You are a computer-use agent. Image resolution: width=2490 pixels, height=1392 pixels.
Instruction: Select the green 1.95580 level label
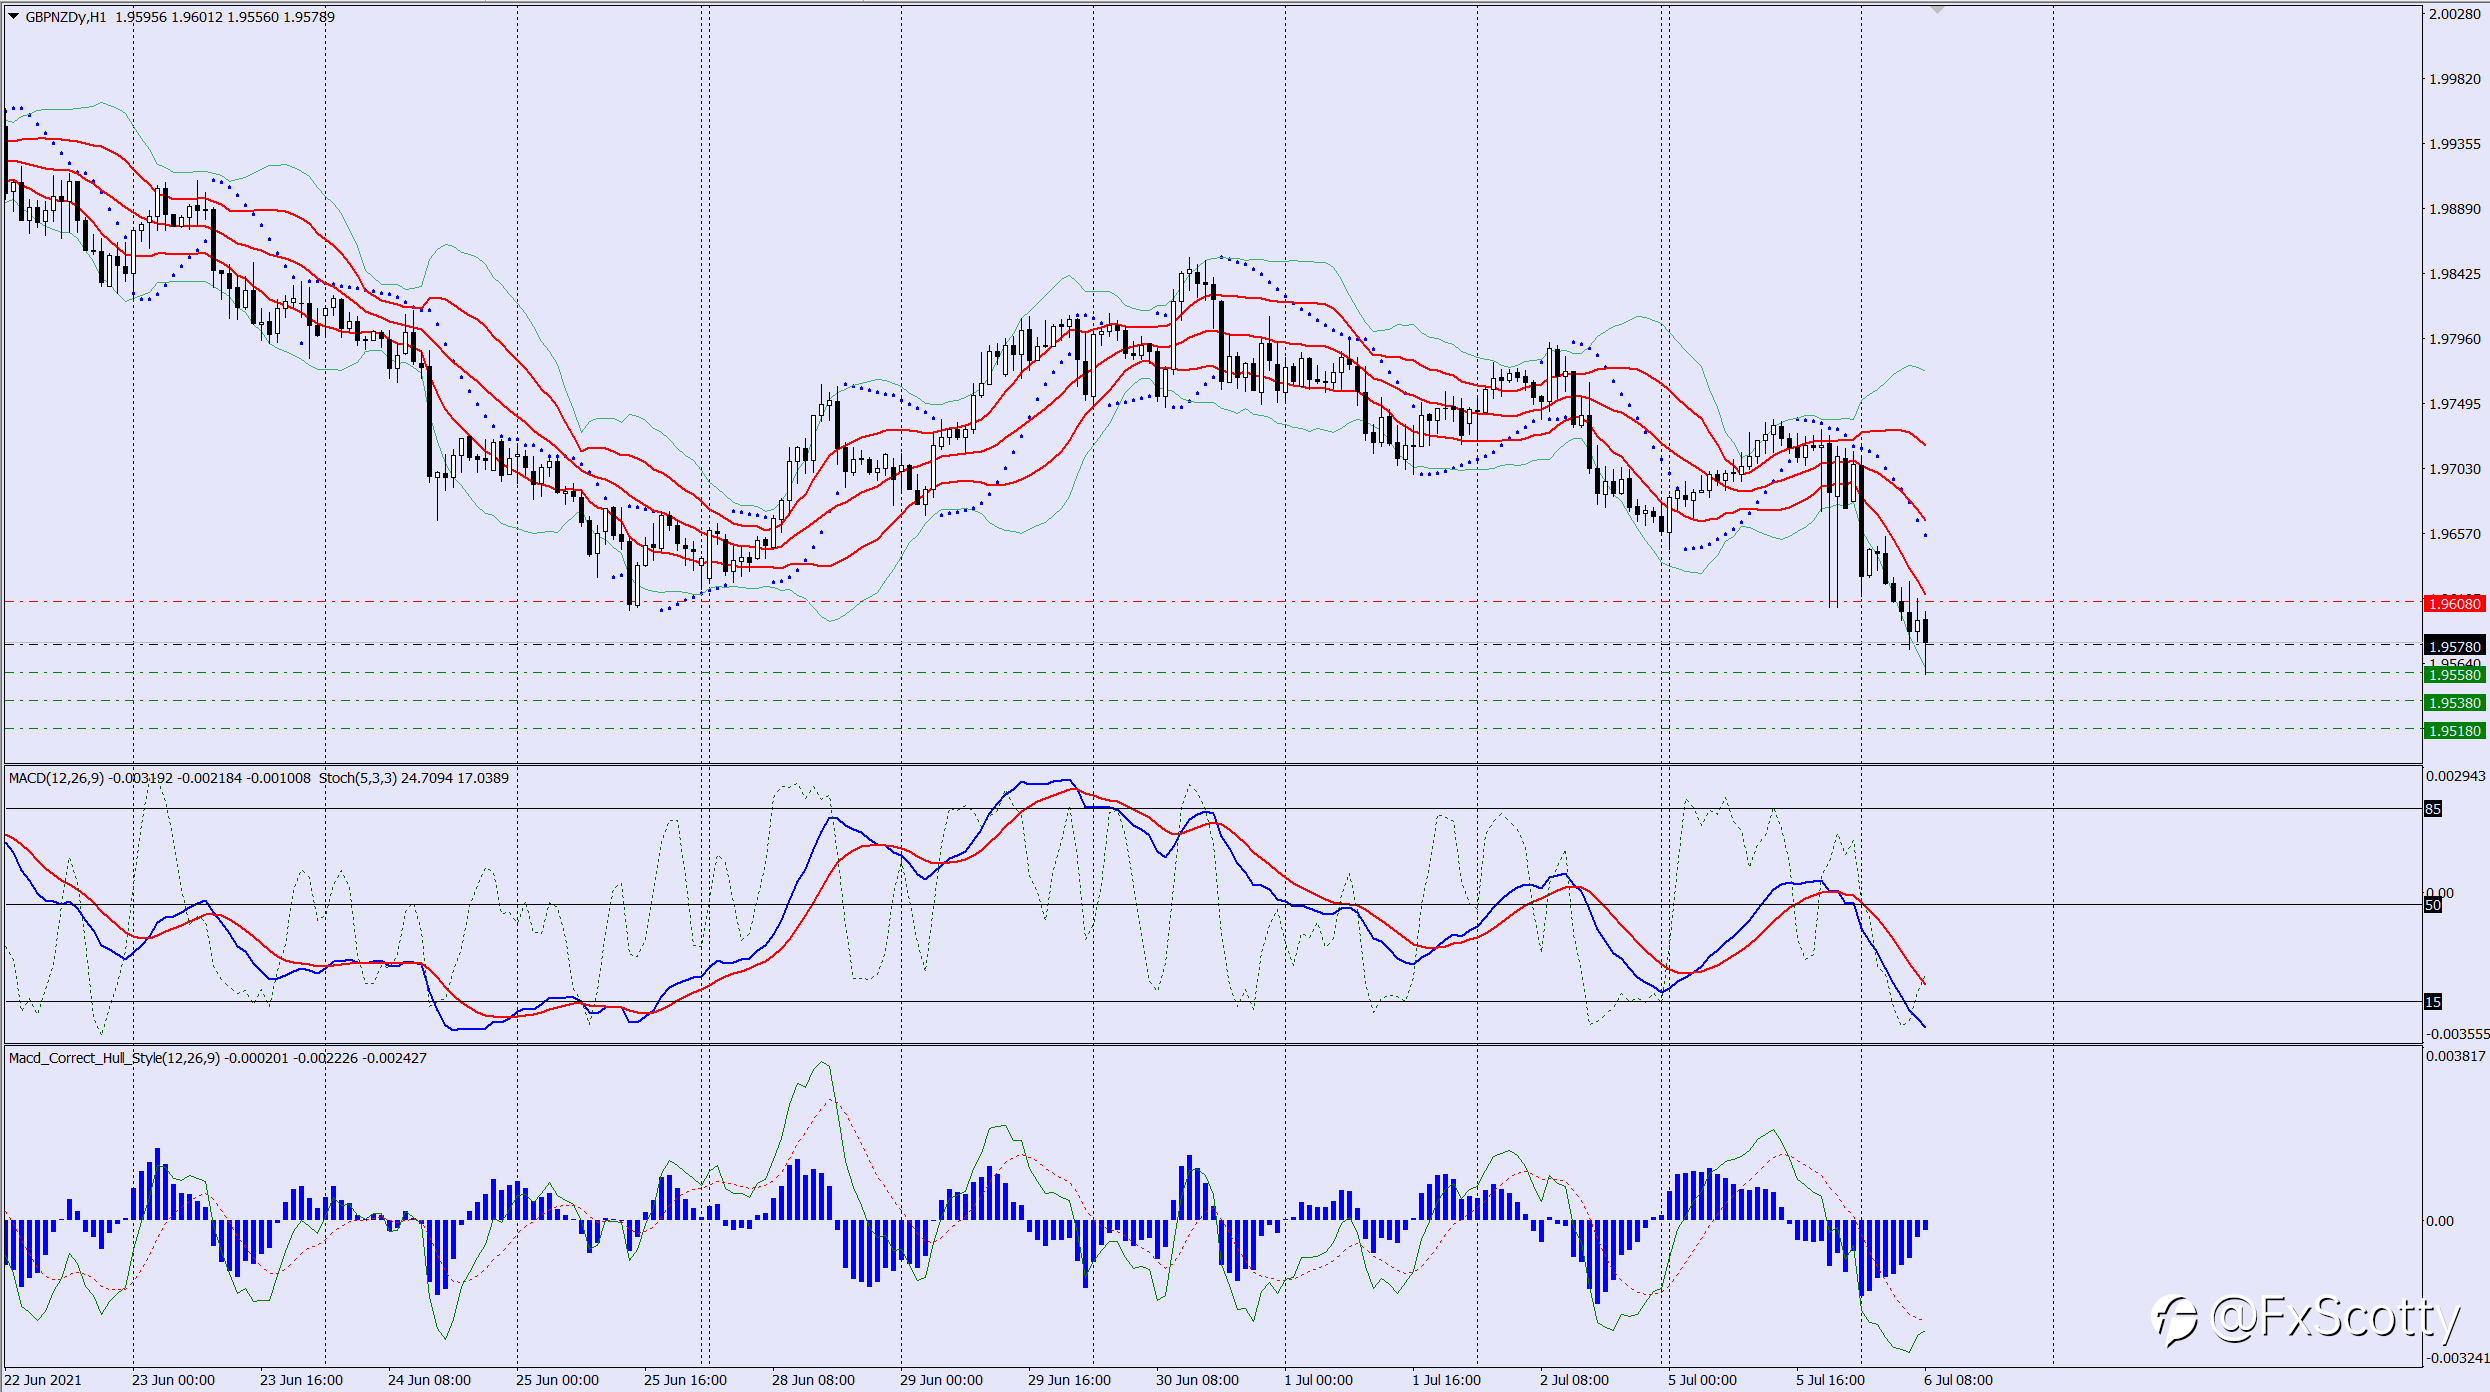[x=2455, y=675]
